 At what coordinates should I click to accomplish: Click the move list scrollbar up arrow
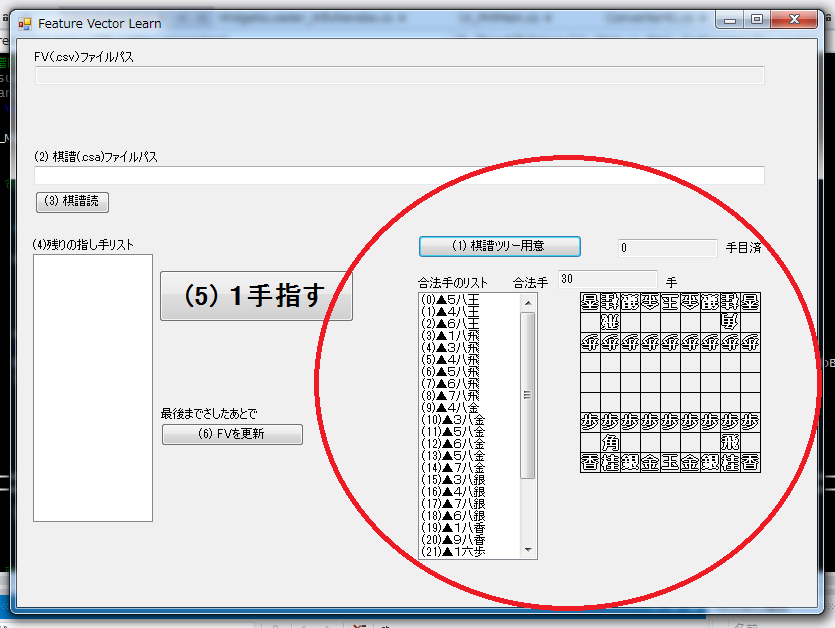pos(528,303)
